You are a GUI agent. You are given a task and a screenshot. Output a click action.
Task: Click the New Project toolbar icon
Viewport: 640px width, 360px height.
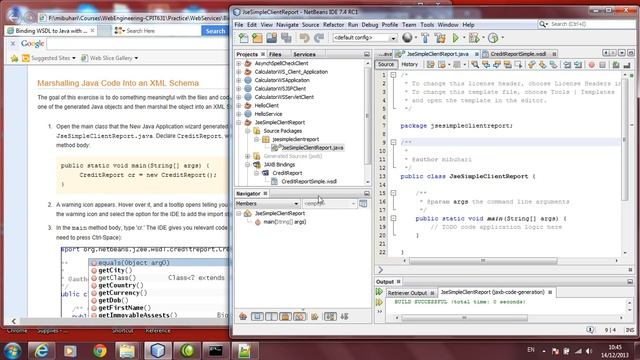[x=257, y=38]
